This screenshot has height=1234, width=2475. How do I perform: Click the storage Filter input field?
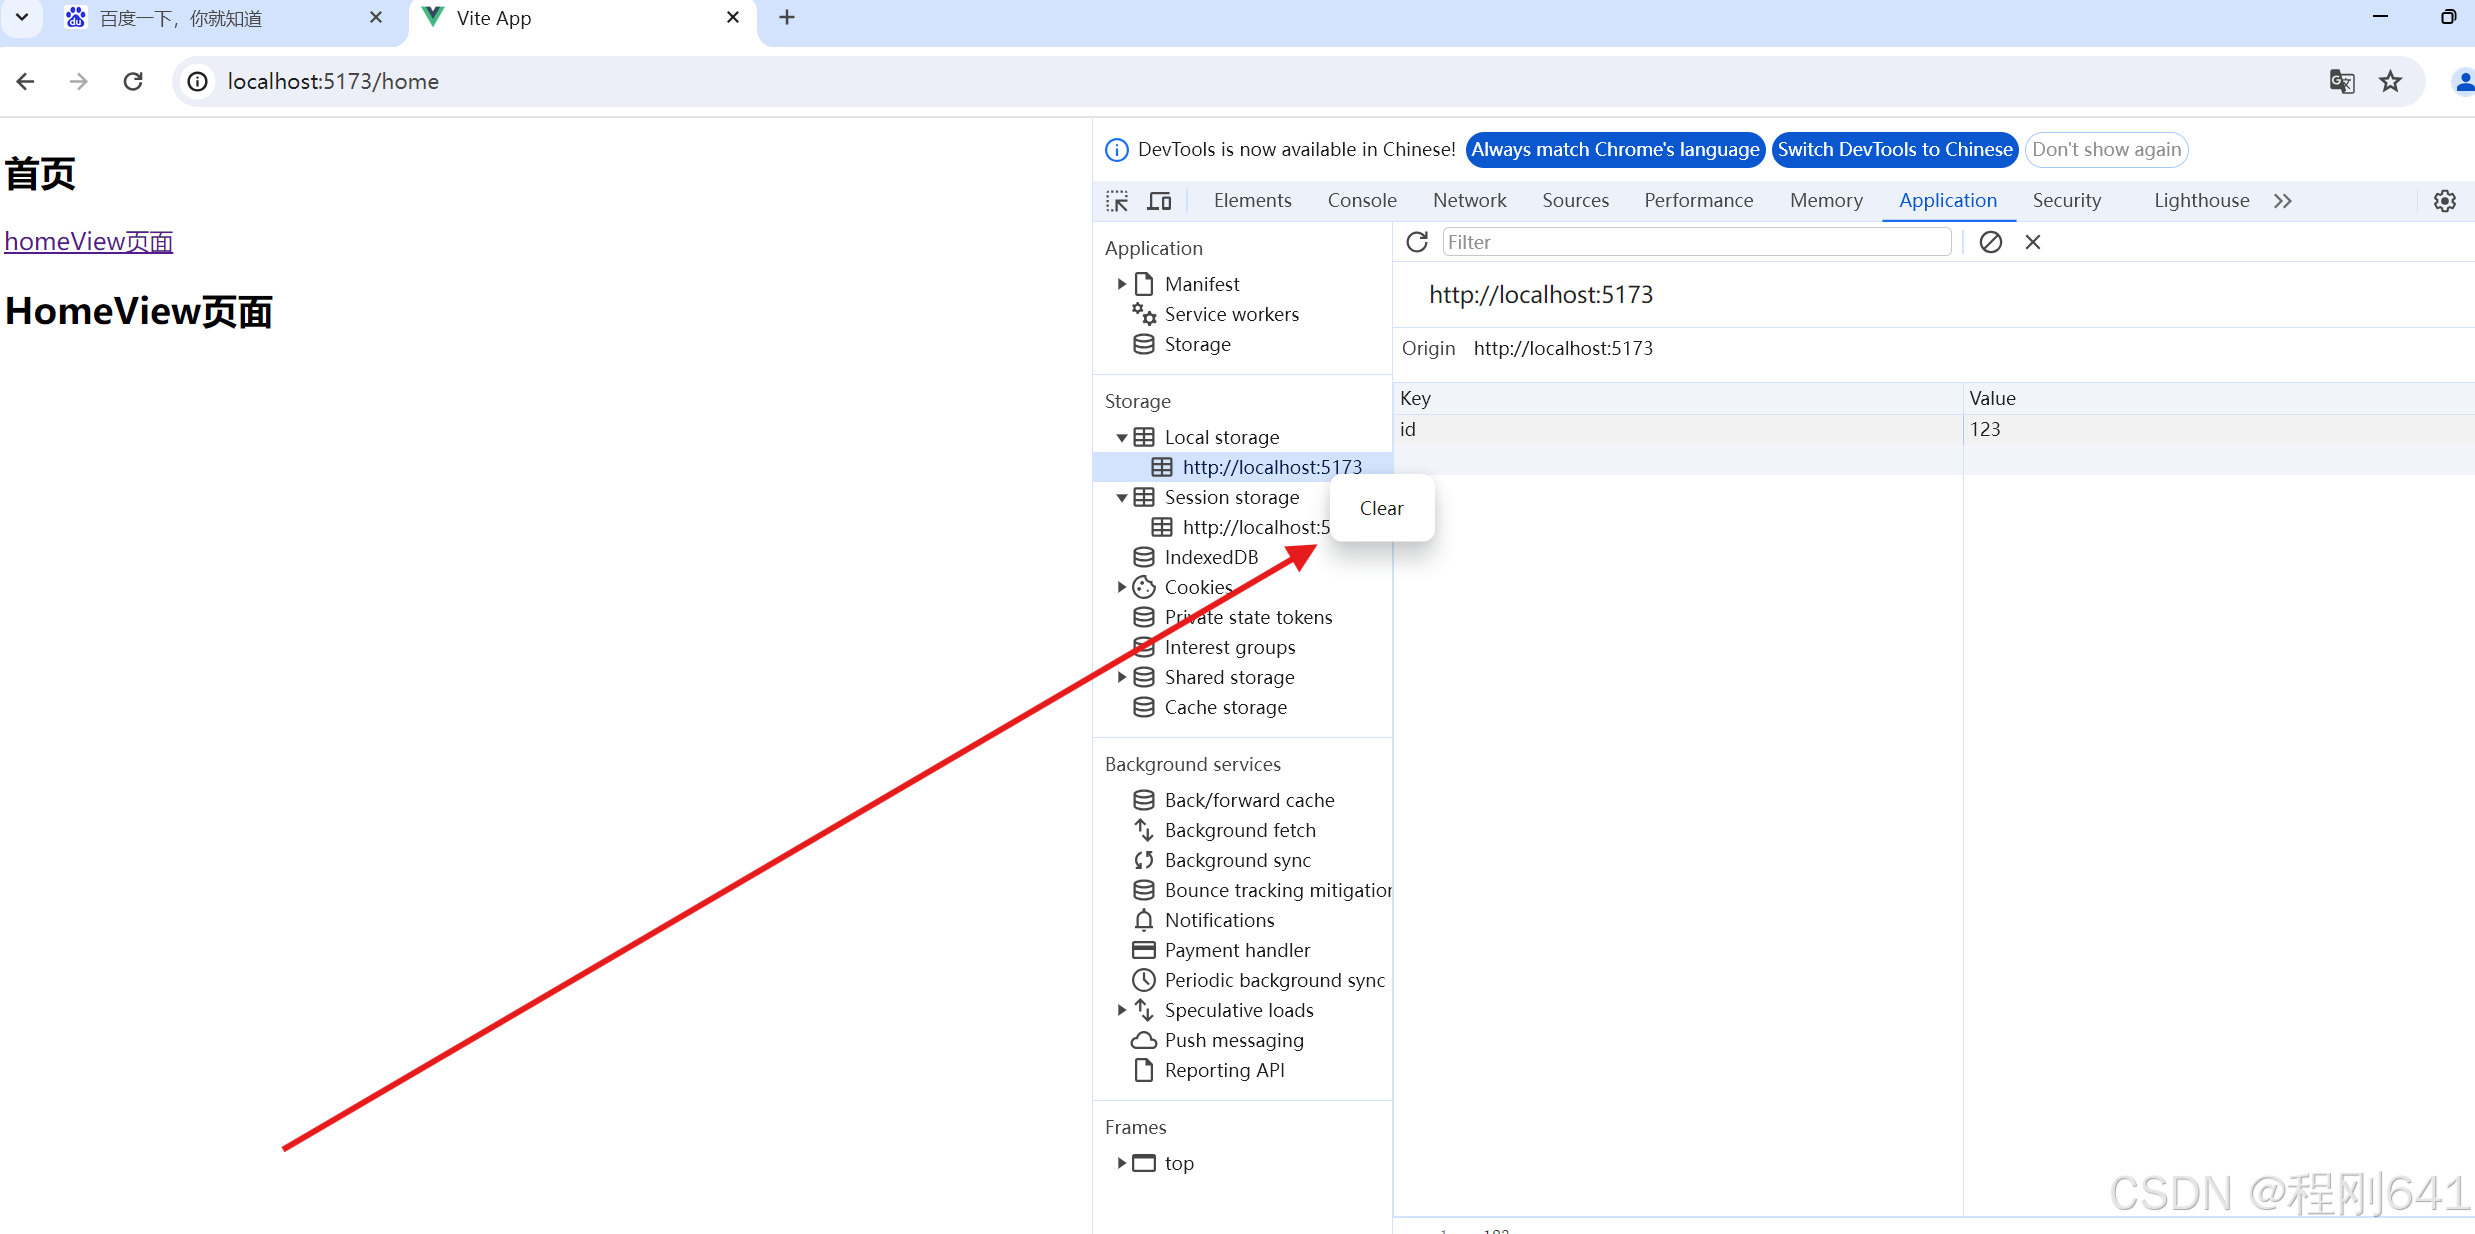[1696, 242]
